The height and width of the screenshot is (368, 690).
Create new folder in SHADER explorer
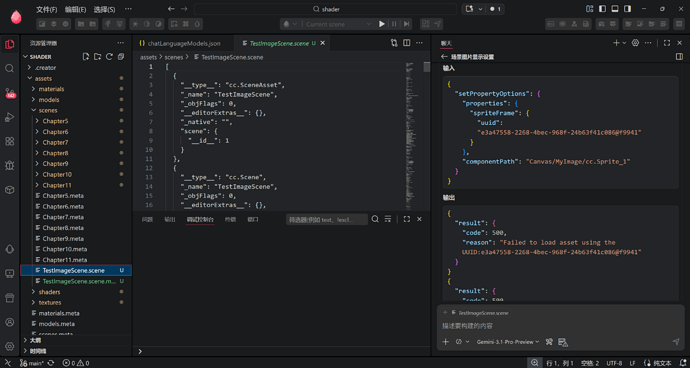[98, 57]
